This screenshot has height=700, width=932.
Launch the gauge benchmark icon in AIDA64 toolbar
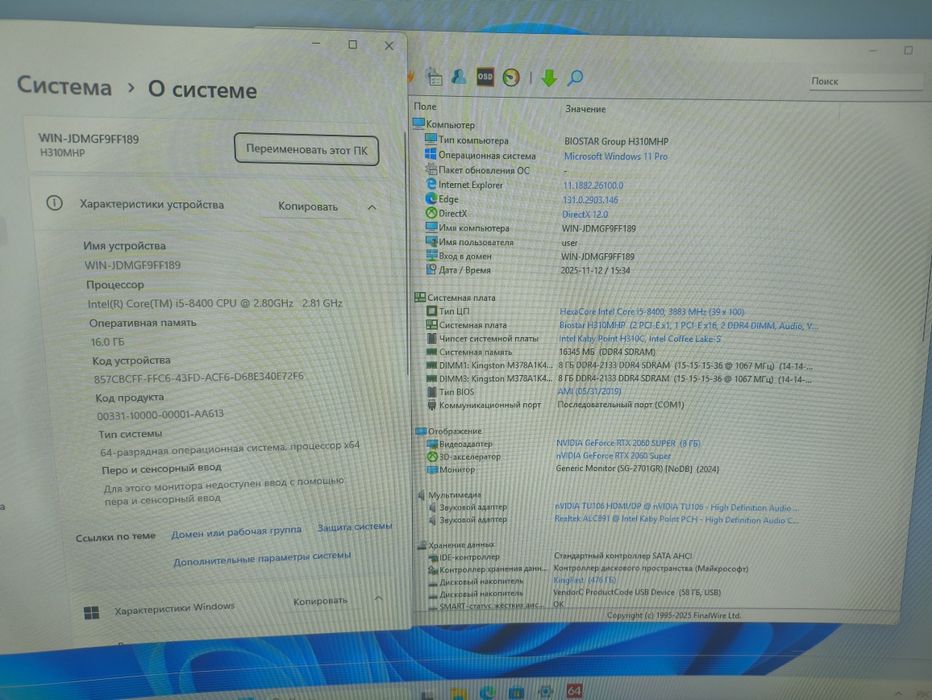(511, 77)
